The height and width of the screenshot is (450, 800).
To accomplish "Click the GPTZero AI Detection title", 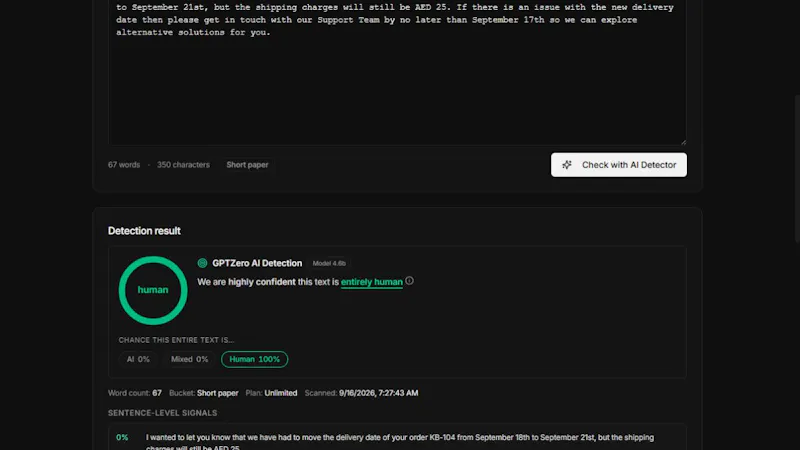I will point(257,263).
